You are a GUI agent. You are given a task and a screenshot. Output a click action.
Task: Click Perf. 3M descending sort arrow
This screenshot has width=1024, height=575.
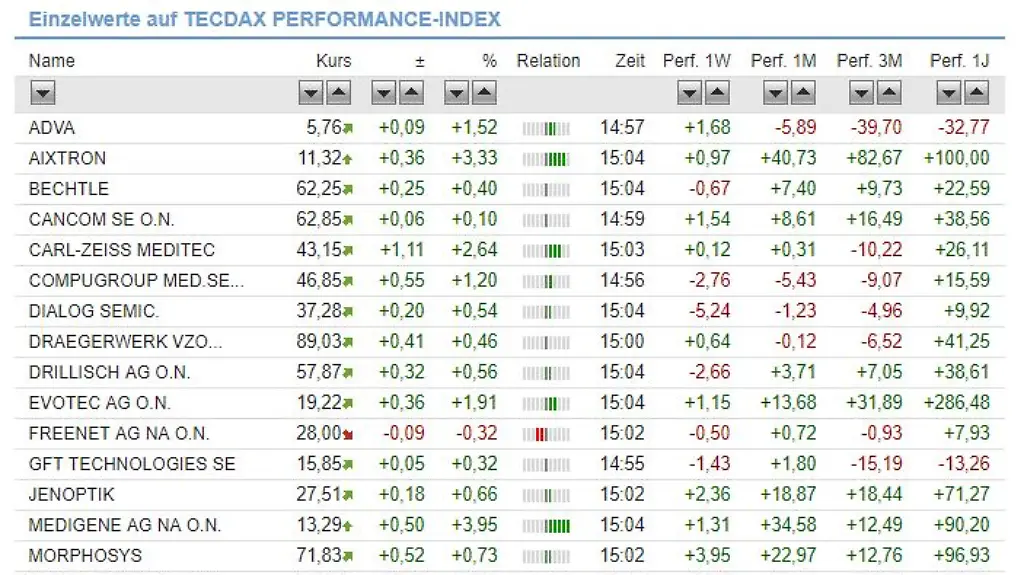pyautogui.click(x=862, y=94)
